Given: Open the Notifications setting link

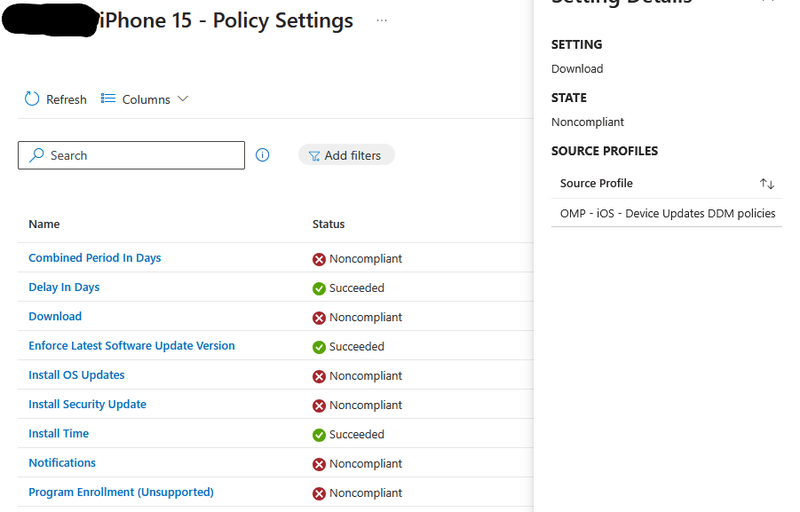Looking at the screenshot, I should point(62,463).
